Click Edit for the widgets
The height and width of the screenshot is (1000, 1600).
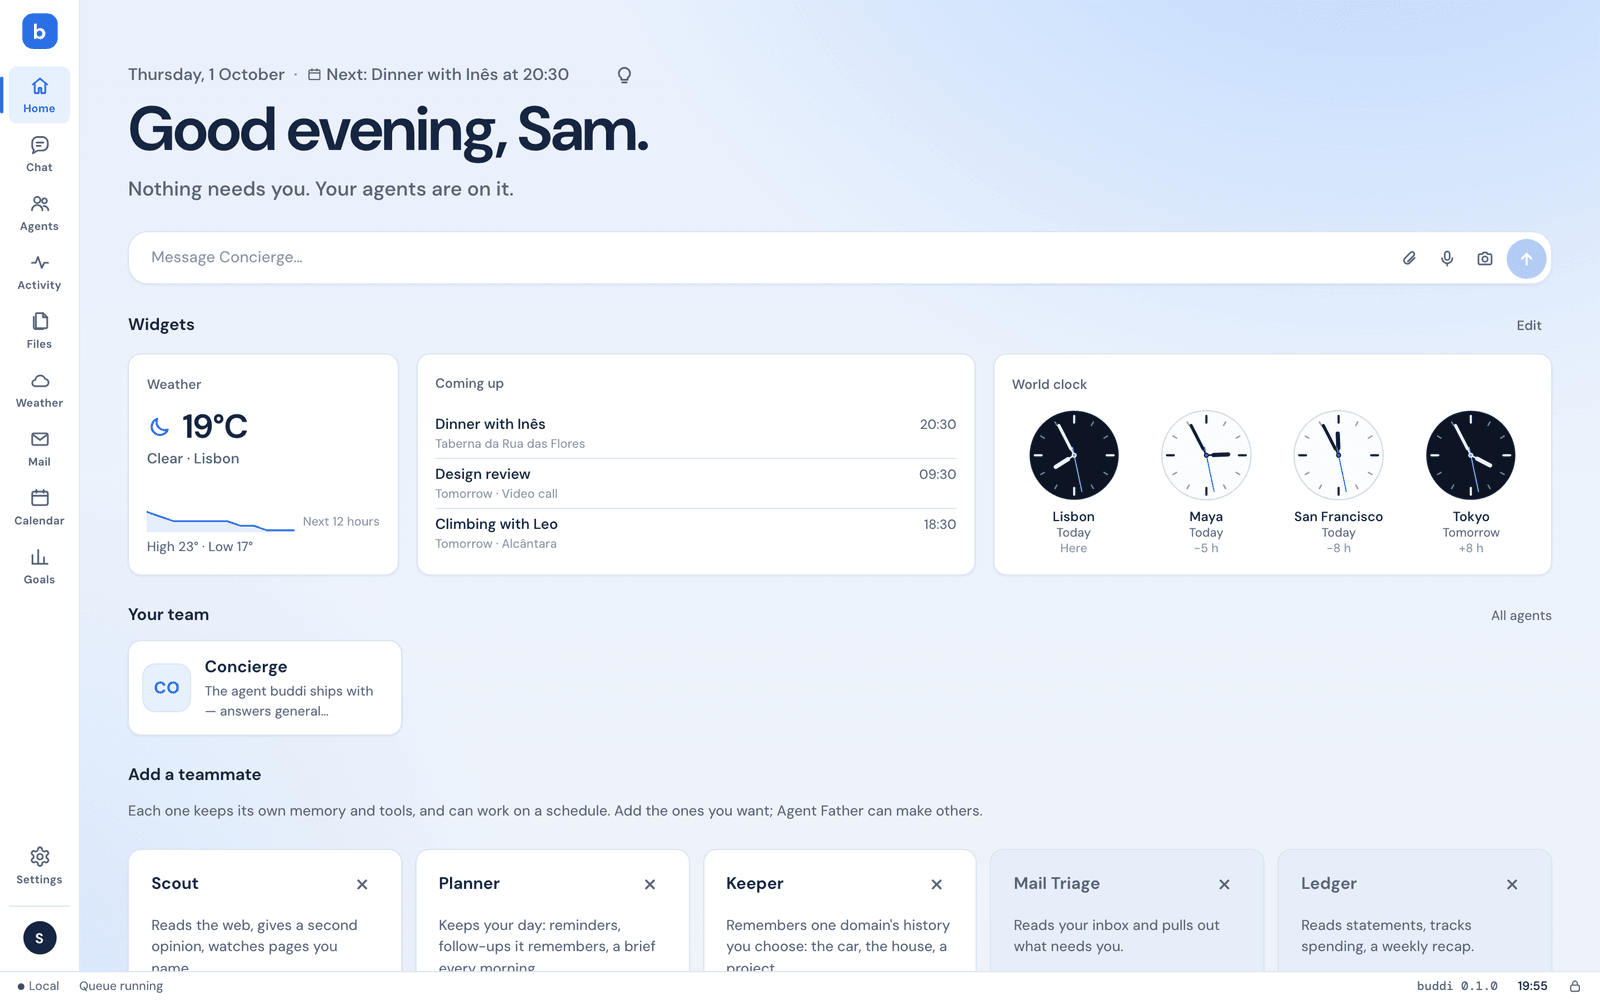[1528, 325]
